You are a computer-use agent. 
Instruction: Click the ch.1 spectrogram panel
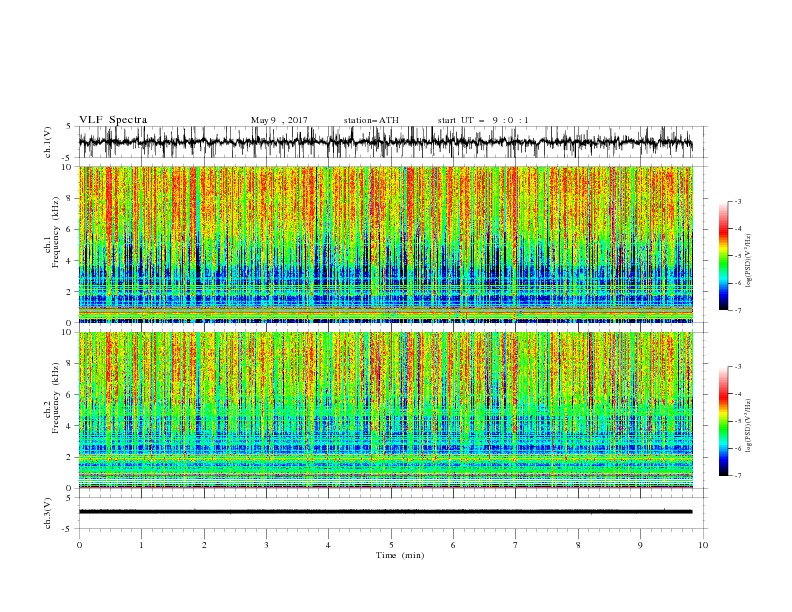pos(385,244)
